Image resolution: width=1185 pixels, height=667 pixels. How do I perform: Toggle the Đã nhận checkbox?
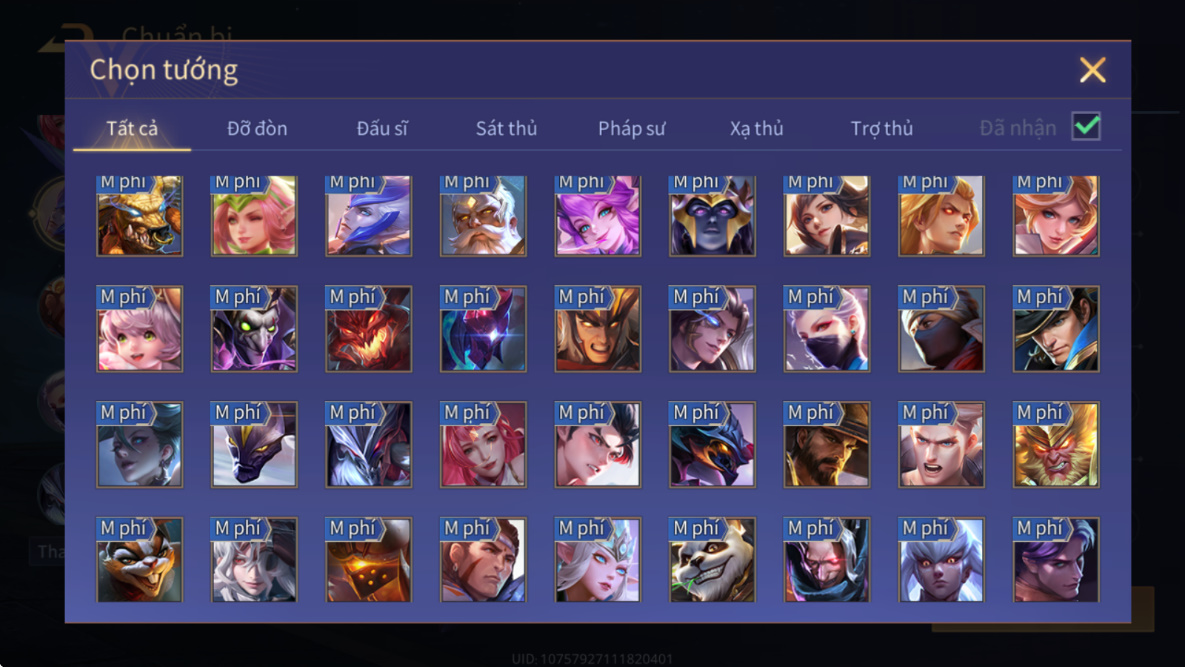pos(1086,126)
